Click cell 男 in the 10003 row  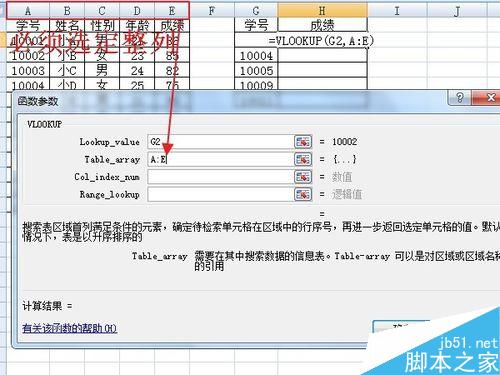102,70
